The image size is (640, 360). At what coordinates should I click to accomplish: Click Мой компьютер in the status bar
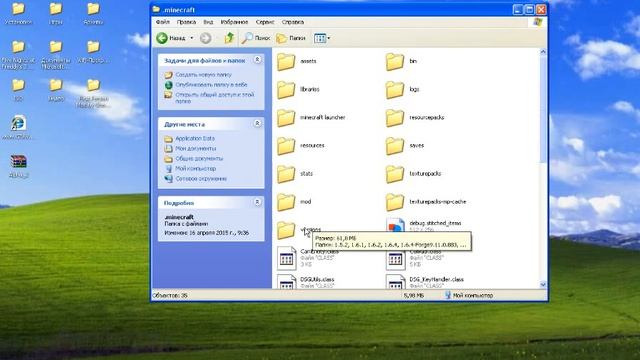coord(469,295)
